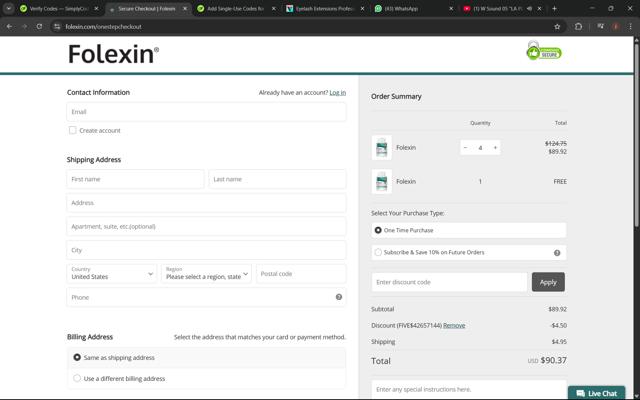Focus the First name field
Screen dimensions: 640x400
point(135,179)
